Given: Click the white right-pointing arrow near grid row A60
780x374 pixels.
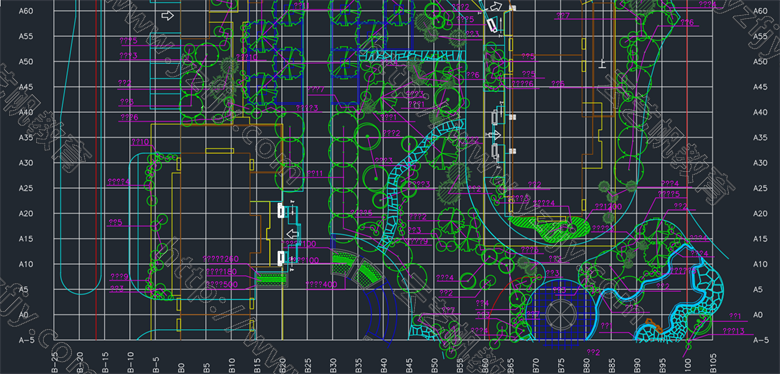Looking at the screenshot, I should (x=168, y=16).
